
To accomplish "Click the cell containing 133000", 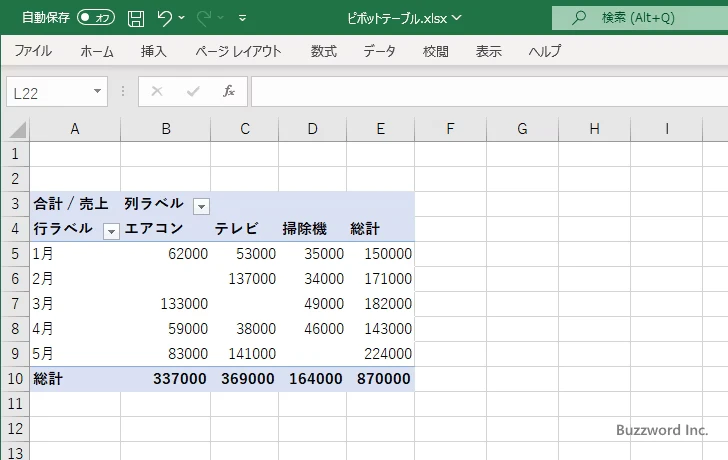I will pyautogui.click(x=165, y=304).
